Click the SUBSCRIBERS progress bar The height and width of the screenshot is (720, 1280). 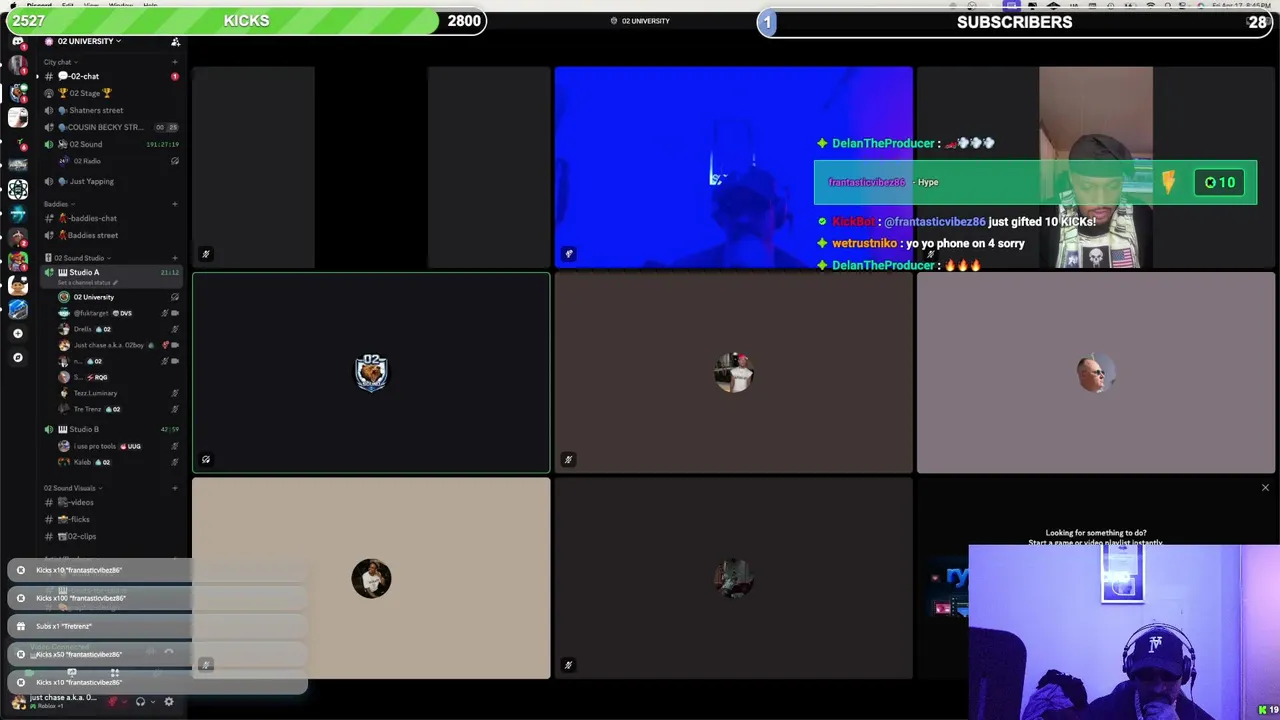1015,22
